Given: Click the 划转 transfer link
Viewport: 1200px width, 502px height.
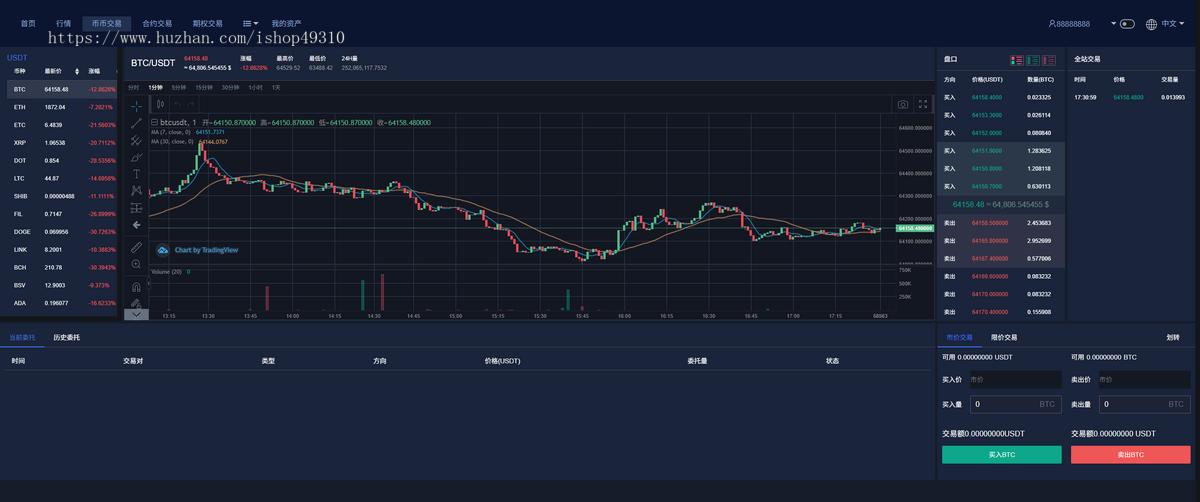Looking at the screenshot, I should [x=1172, y=337].
